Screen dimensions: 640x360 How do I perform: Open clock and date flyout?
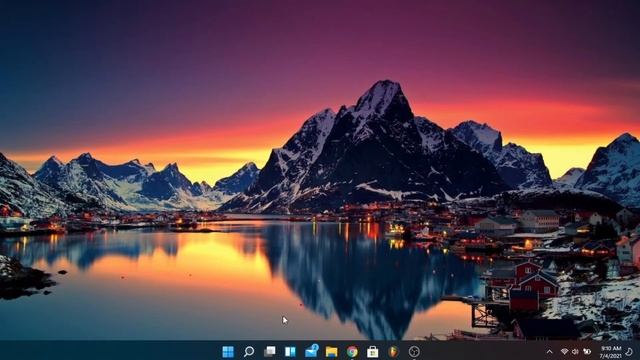click(611, 352)
